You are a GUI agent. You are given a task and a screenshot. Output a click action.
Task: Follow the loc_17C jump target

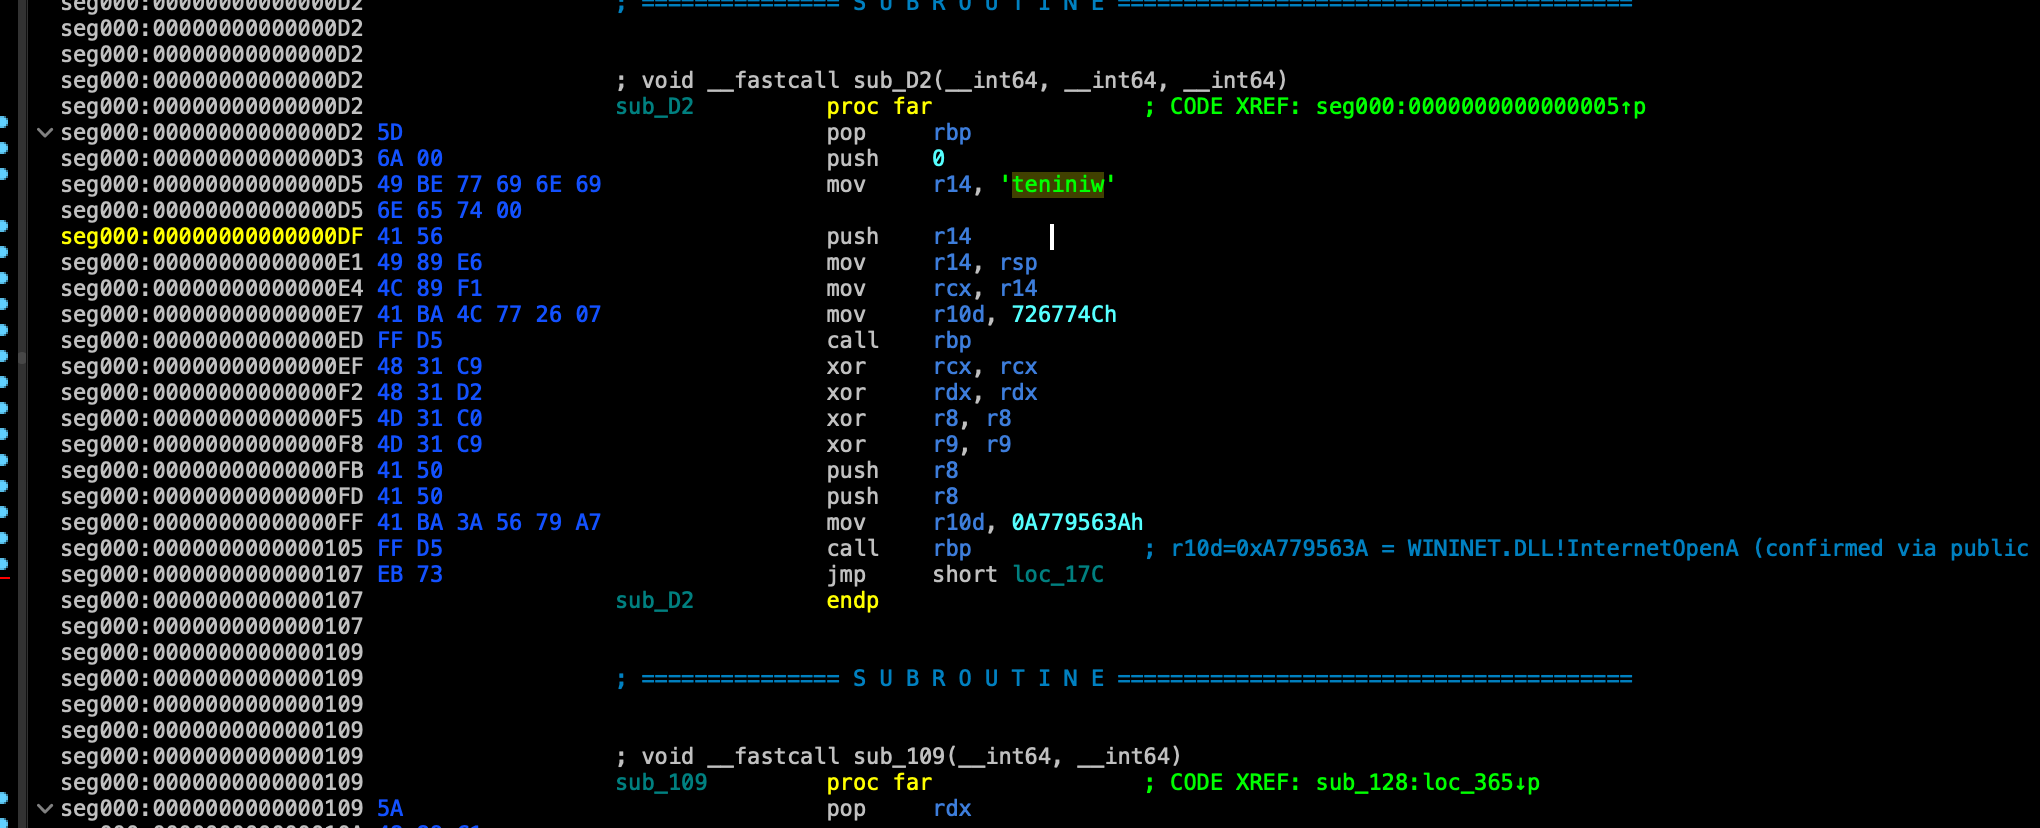1058,574
